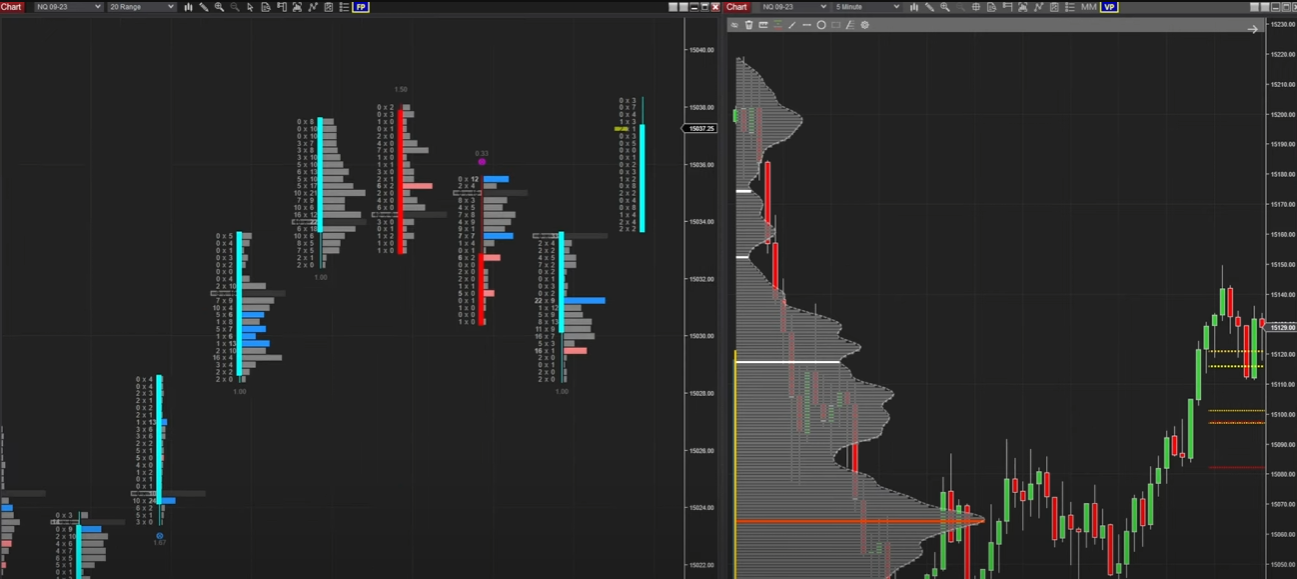Open data box icon in right chart toolbar

991,7
